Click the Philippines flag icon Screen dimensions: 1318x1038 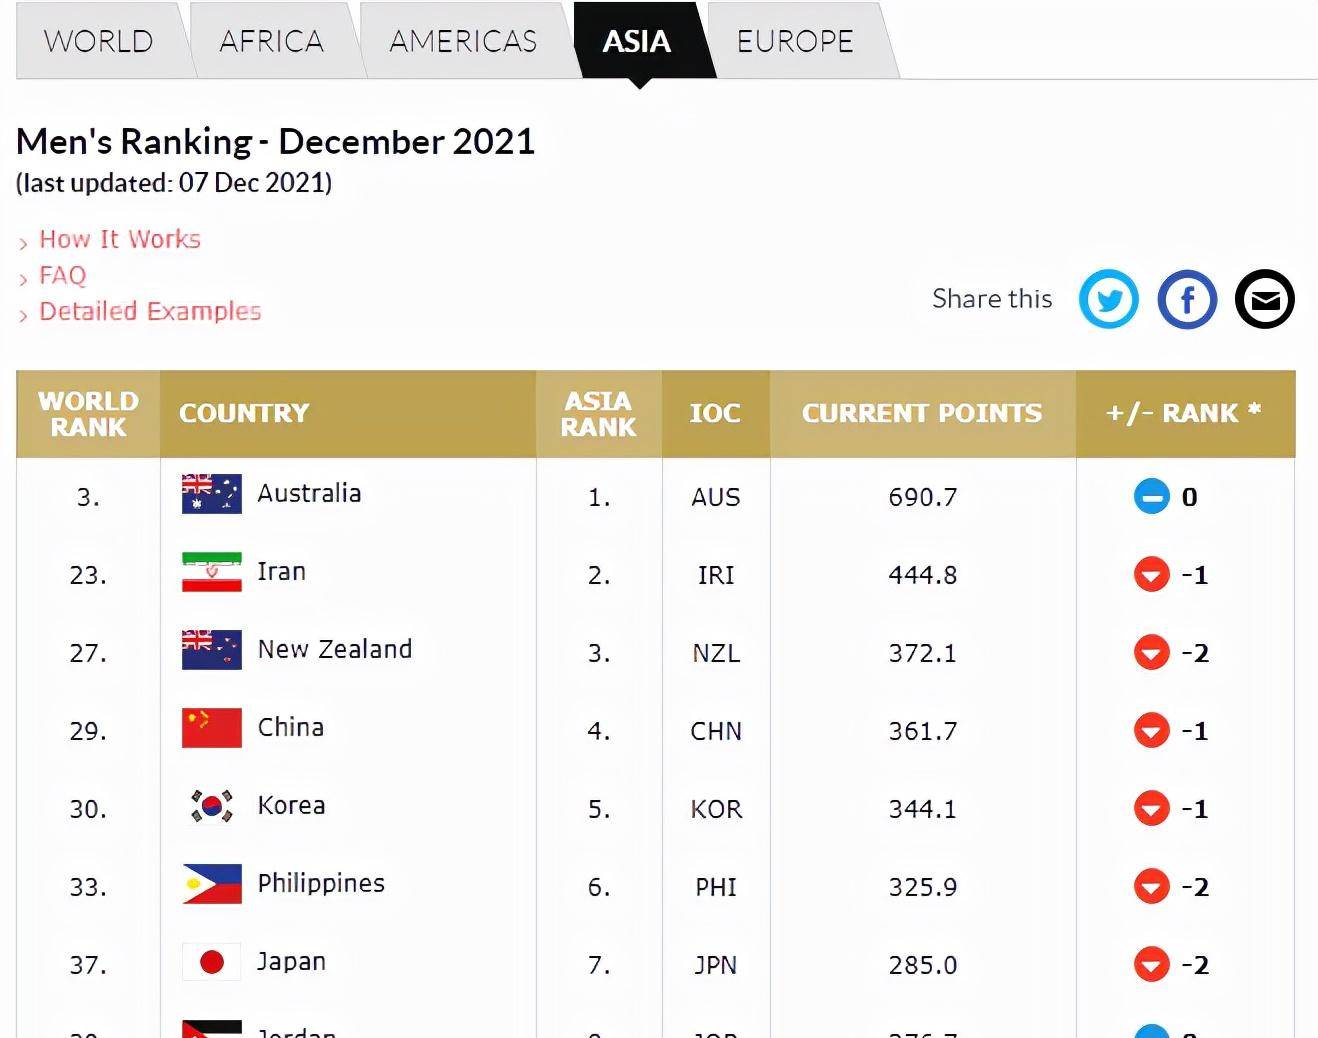coord(212,884)
